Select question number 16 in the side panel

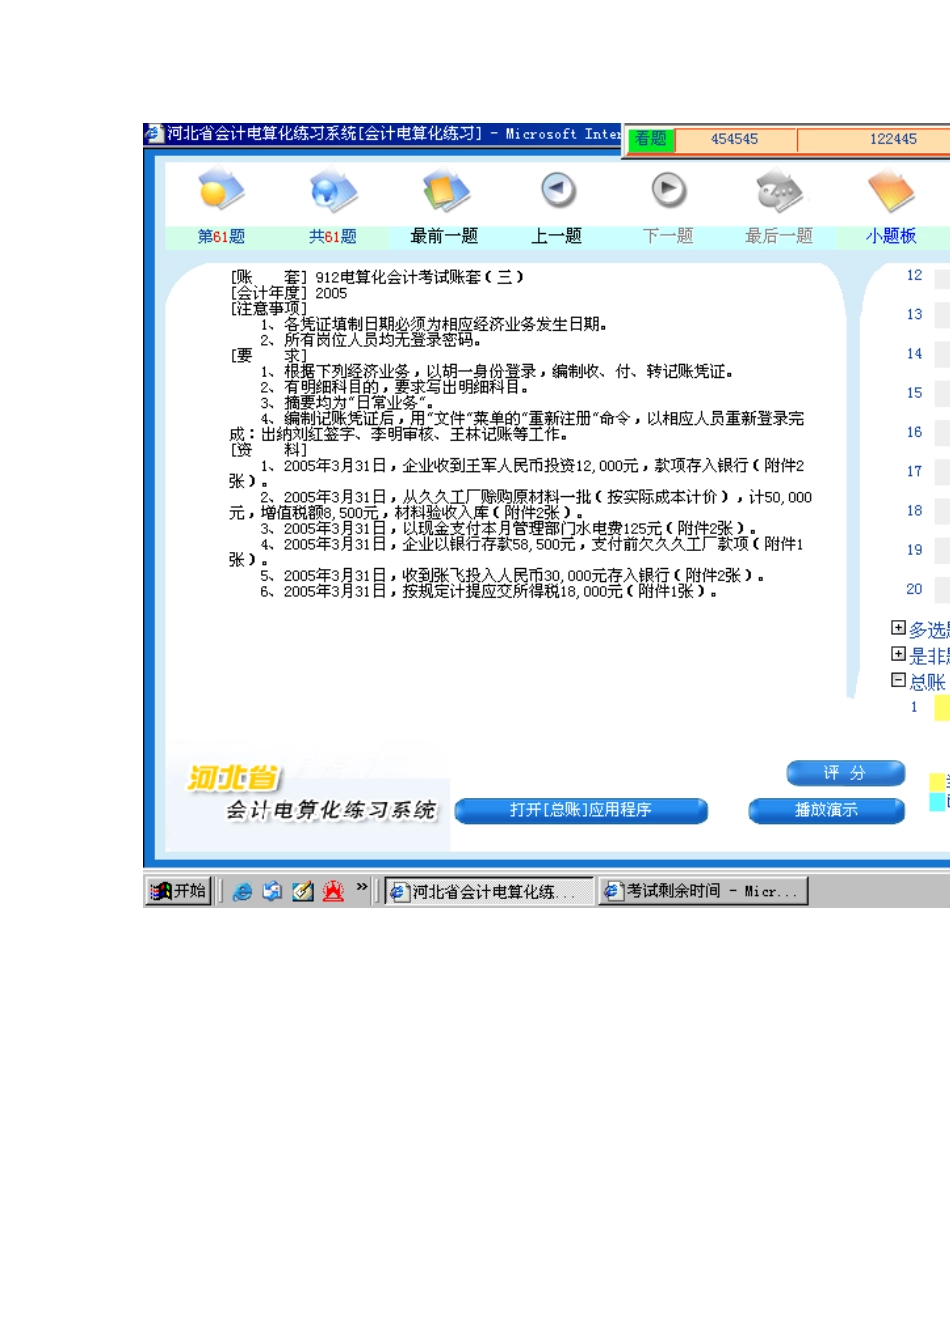[x=914, y=432]
